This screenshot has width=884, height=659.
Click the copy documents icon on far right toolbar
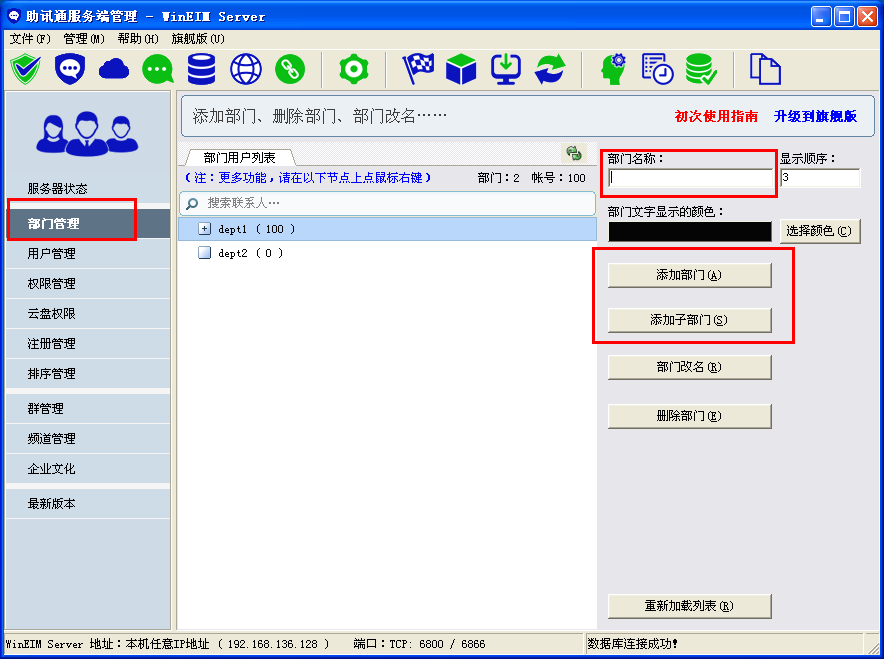pyautogui.click(x=763, y=69)
